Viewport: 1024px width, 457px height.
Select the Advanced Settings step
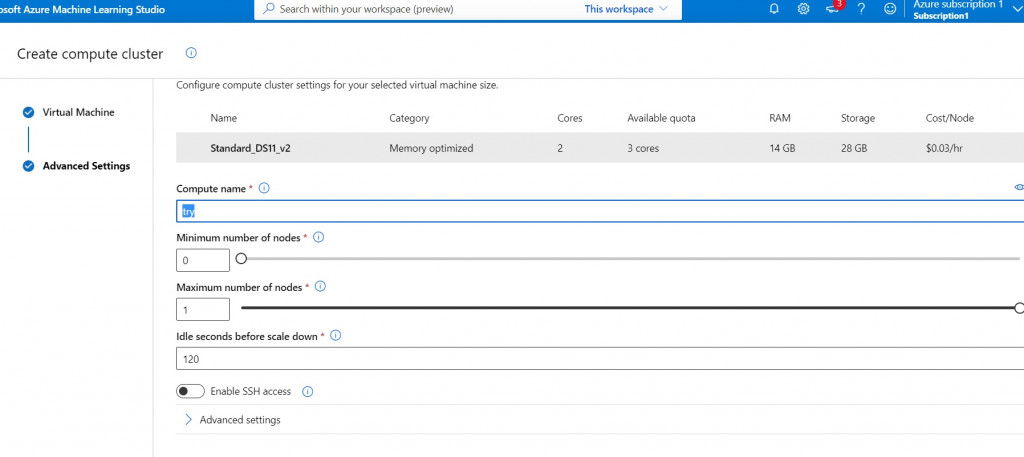click(86, 166)
